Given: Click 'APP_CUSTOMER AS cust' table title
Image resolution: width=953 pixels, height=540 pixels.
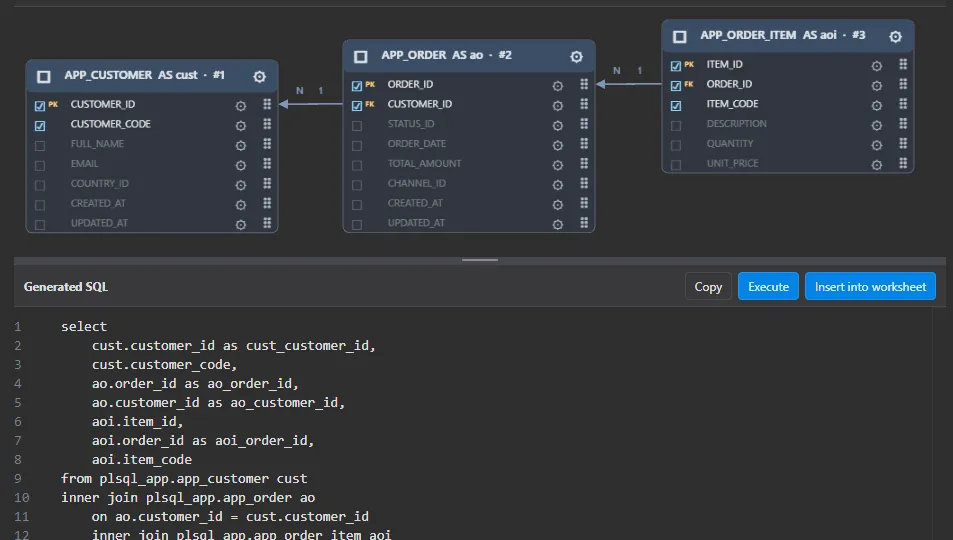Looking at the screenshot, I should (131, 75).
